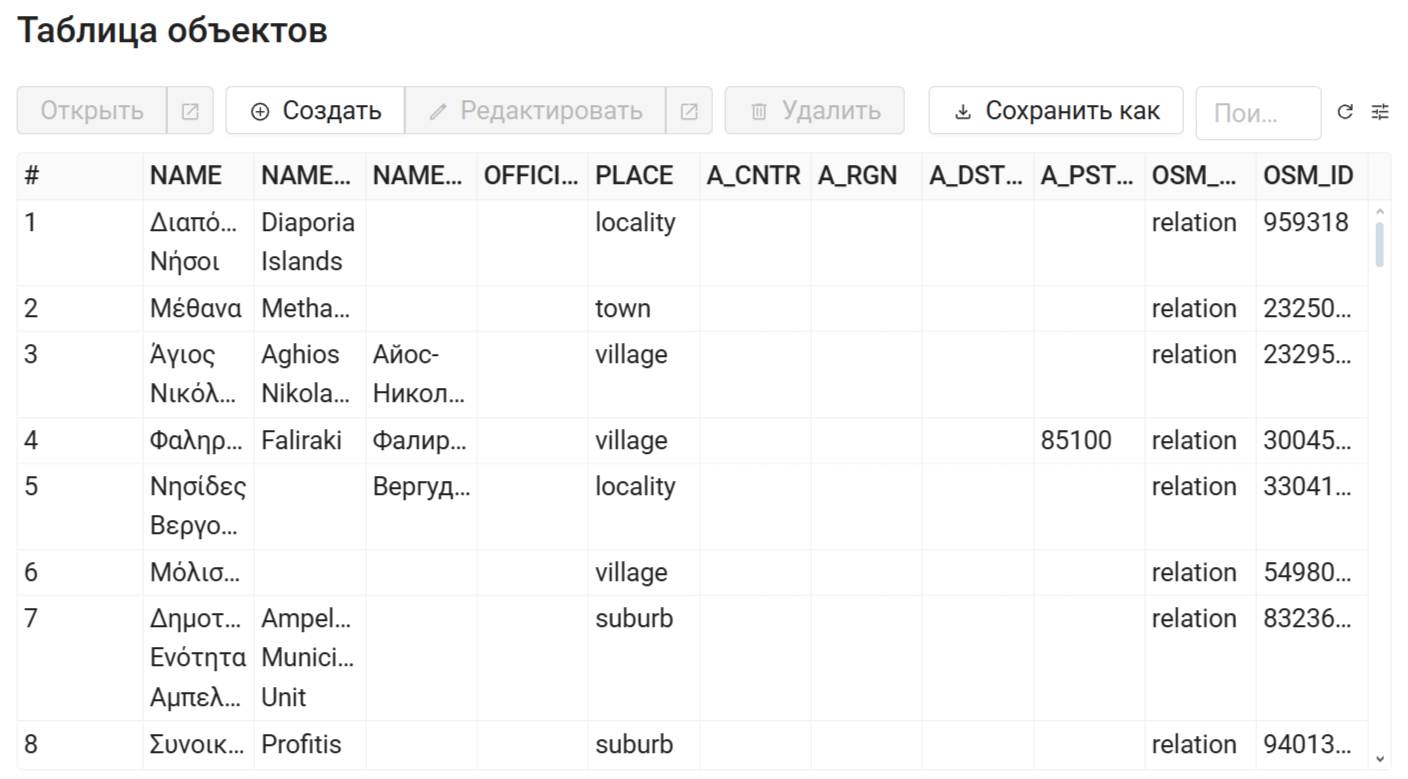Viewport: 1408px width, 779px height.
Task: Click Сохранить как export button
Action: click(1055, 111)
